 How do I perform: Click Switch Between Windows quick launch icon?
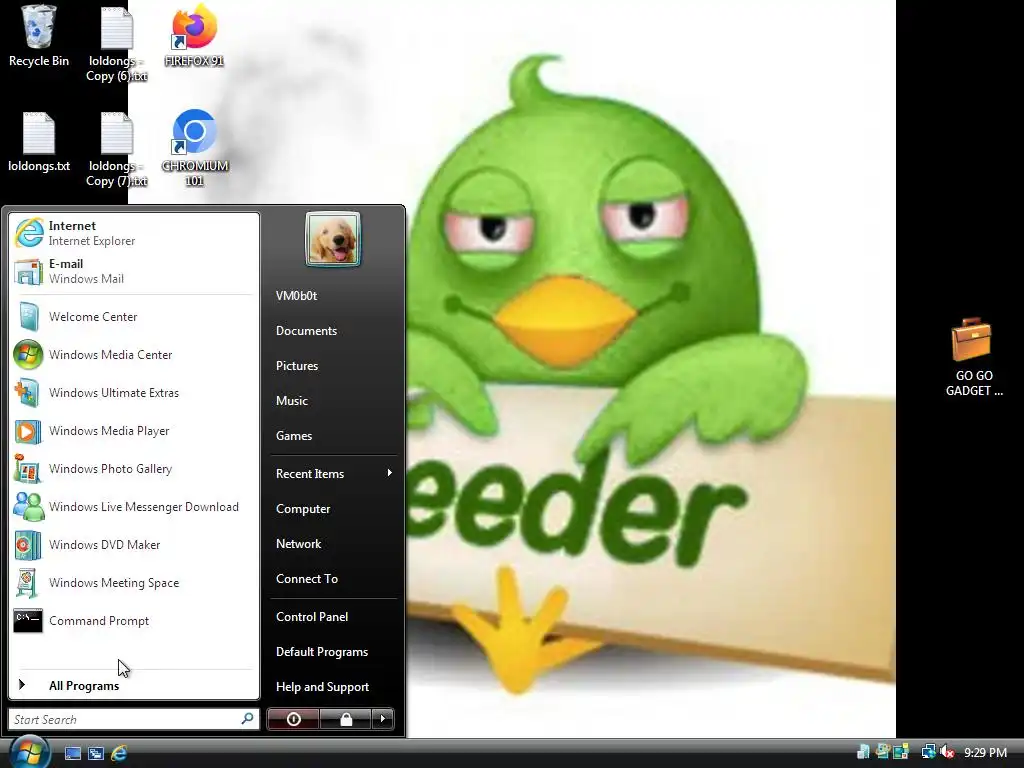96,753
